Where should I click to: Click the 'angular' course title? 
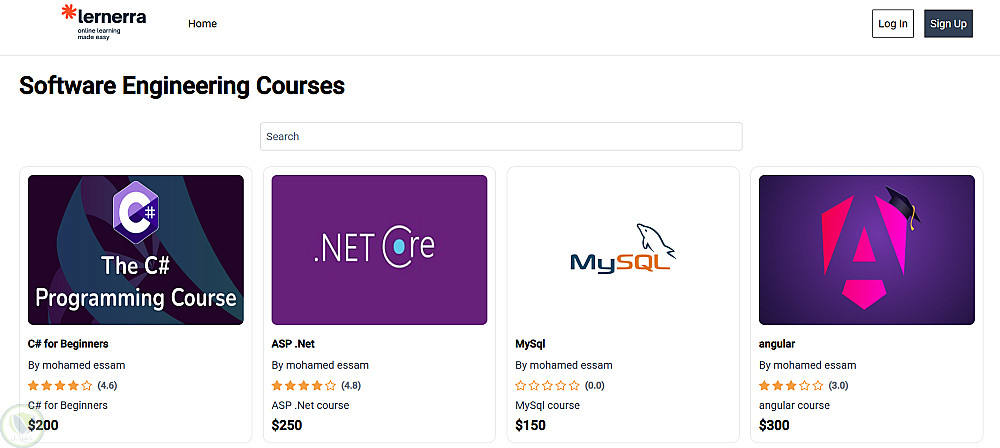(777, 344)
